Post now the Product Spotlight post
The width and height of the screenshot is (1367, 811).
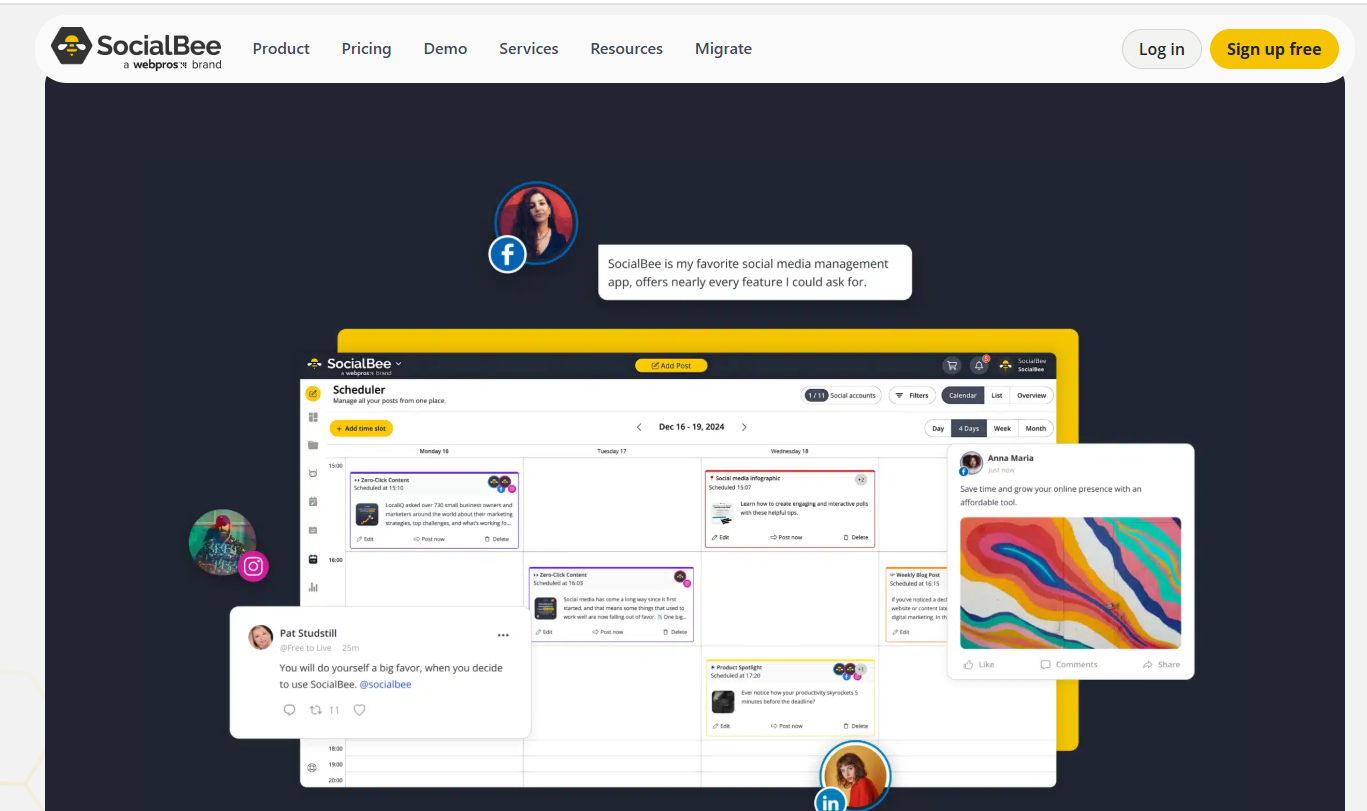786,726
